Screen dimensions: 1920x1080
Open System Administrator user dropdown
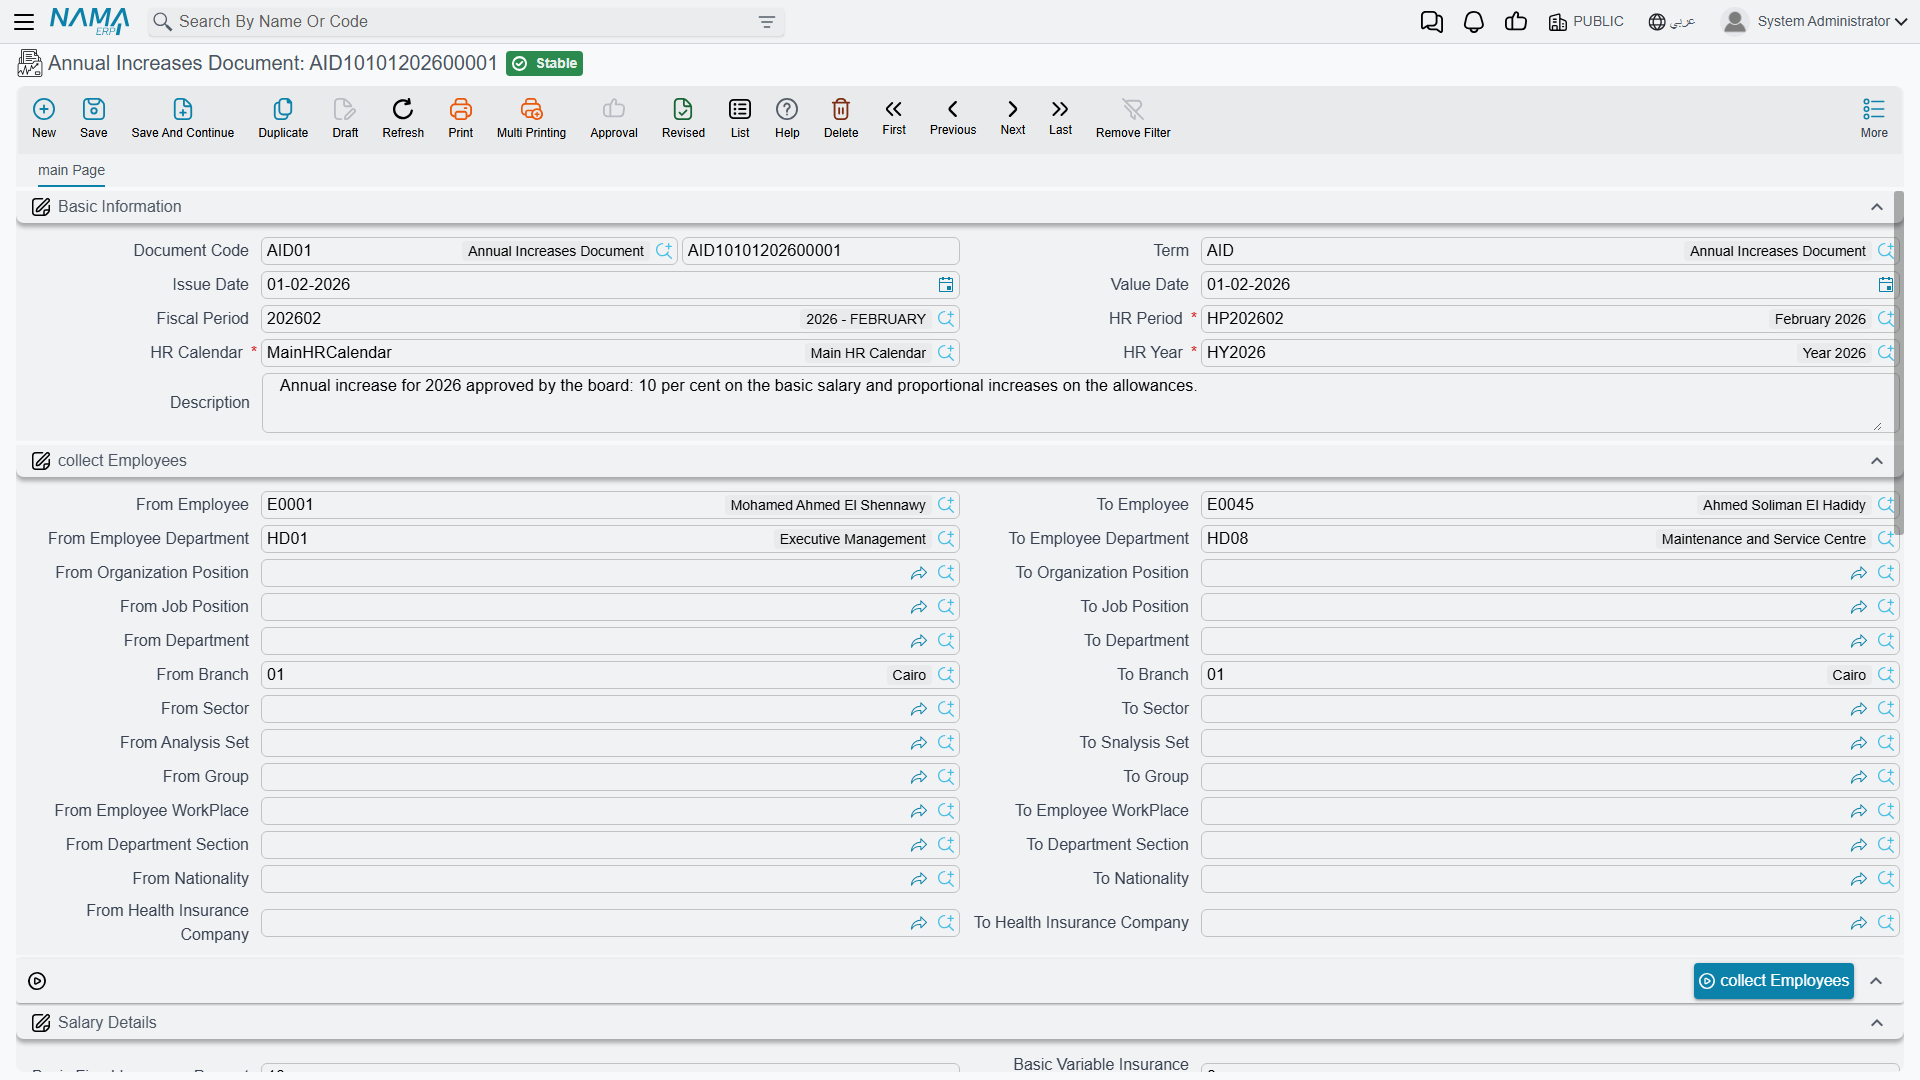1815,22
